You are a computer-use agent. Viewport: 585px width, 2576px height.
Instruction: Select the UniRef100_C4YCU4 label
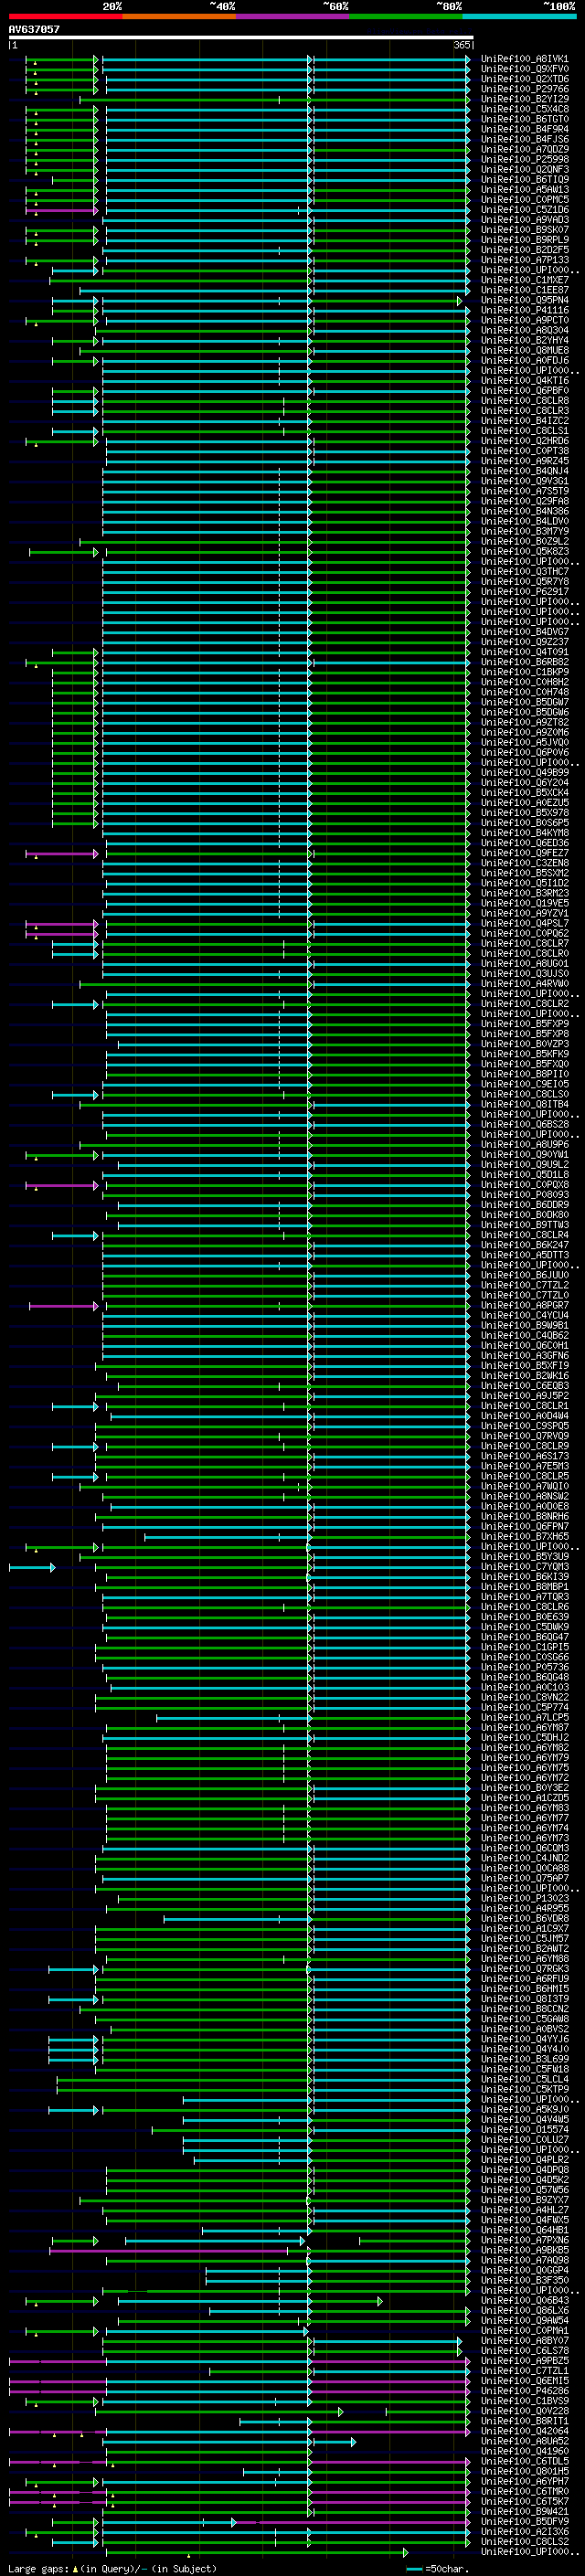[525, 1315]
